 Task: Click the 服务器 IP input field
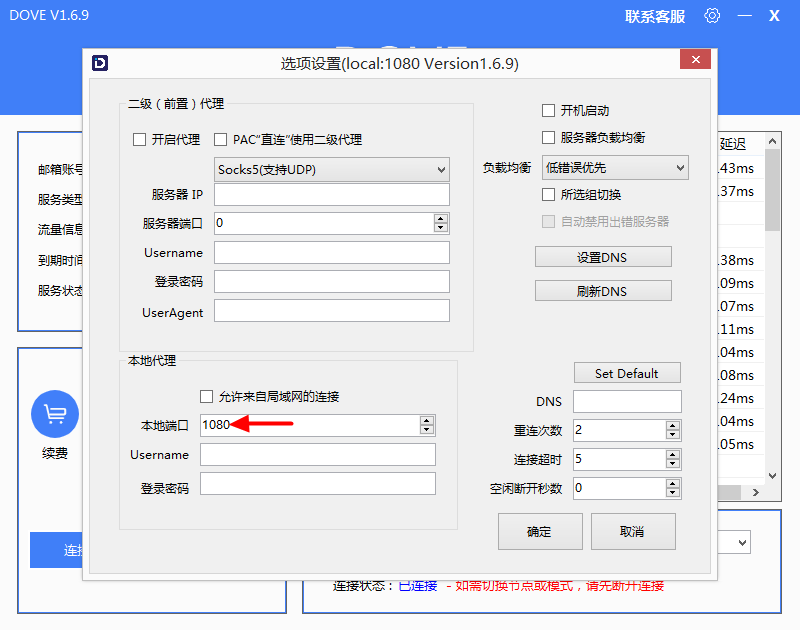pyautogui.click(x=332, y=195)
